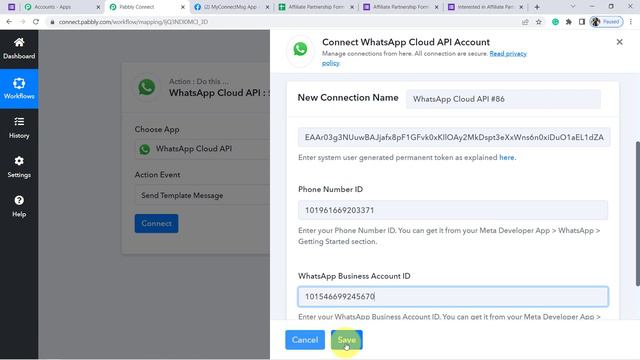Click the WhatsApp icon on action step

[147, 87]
